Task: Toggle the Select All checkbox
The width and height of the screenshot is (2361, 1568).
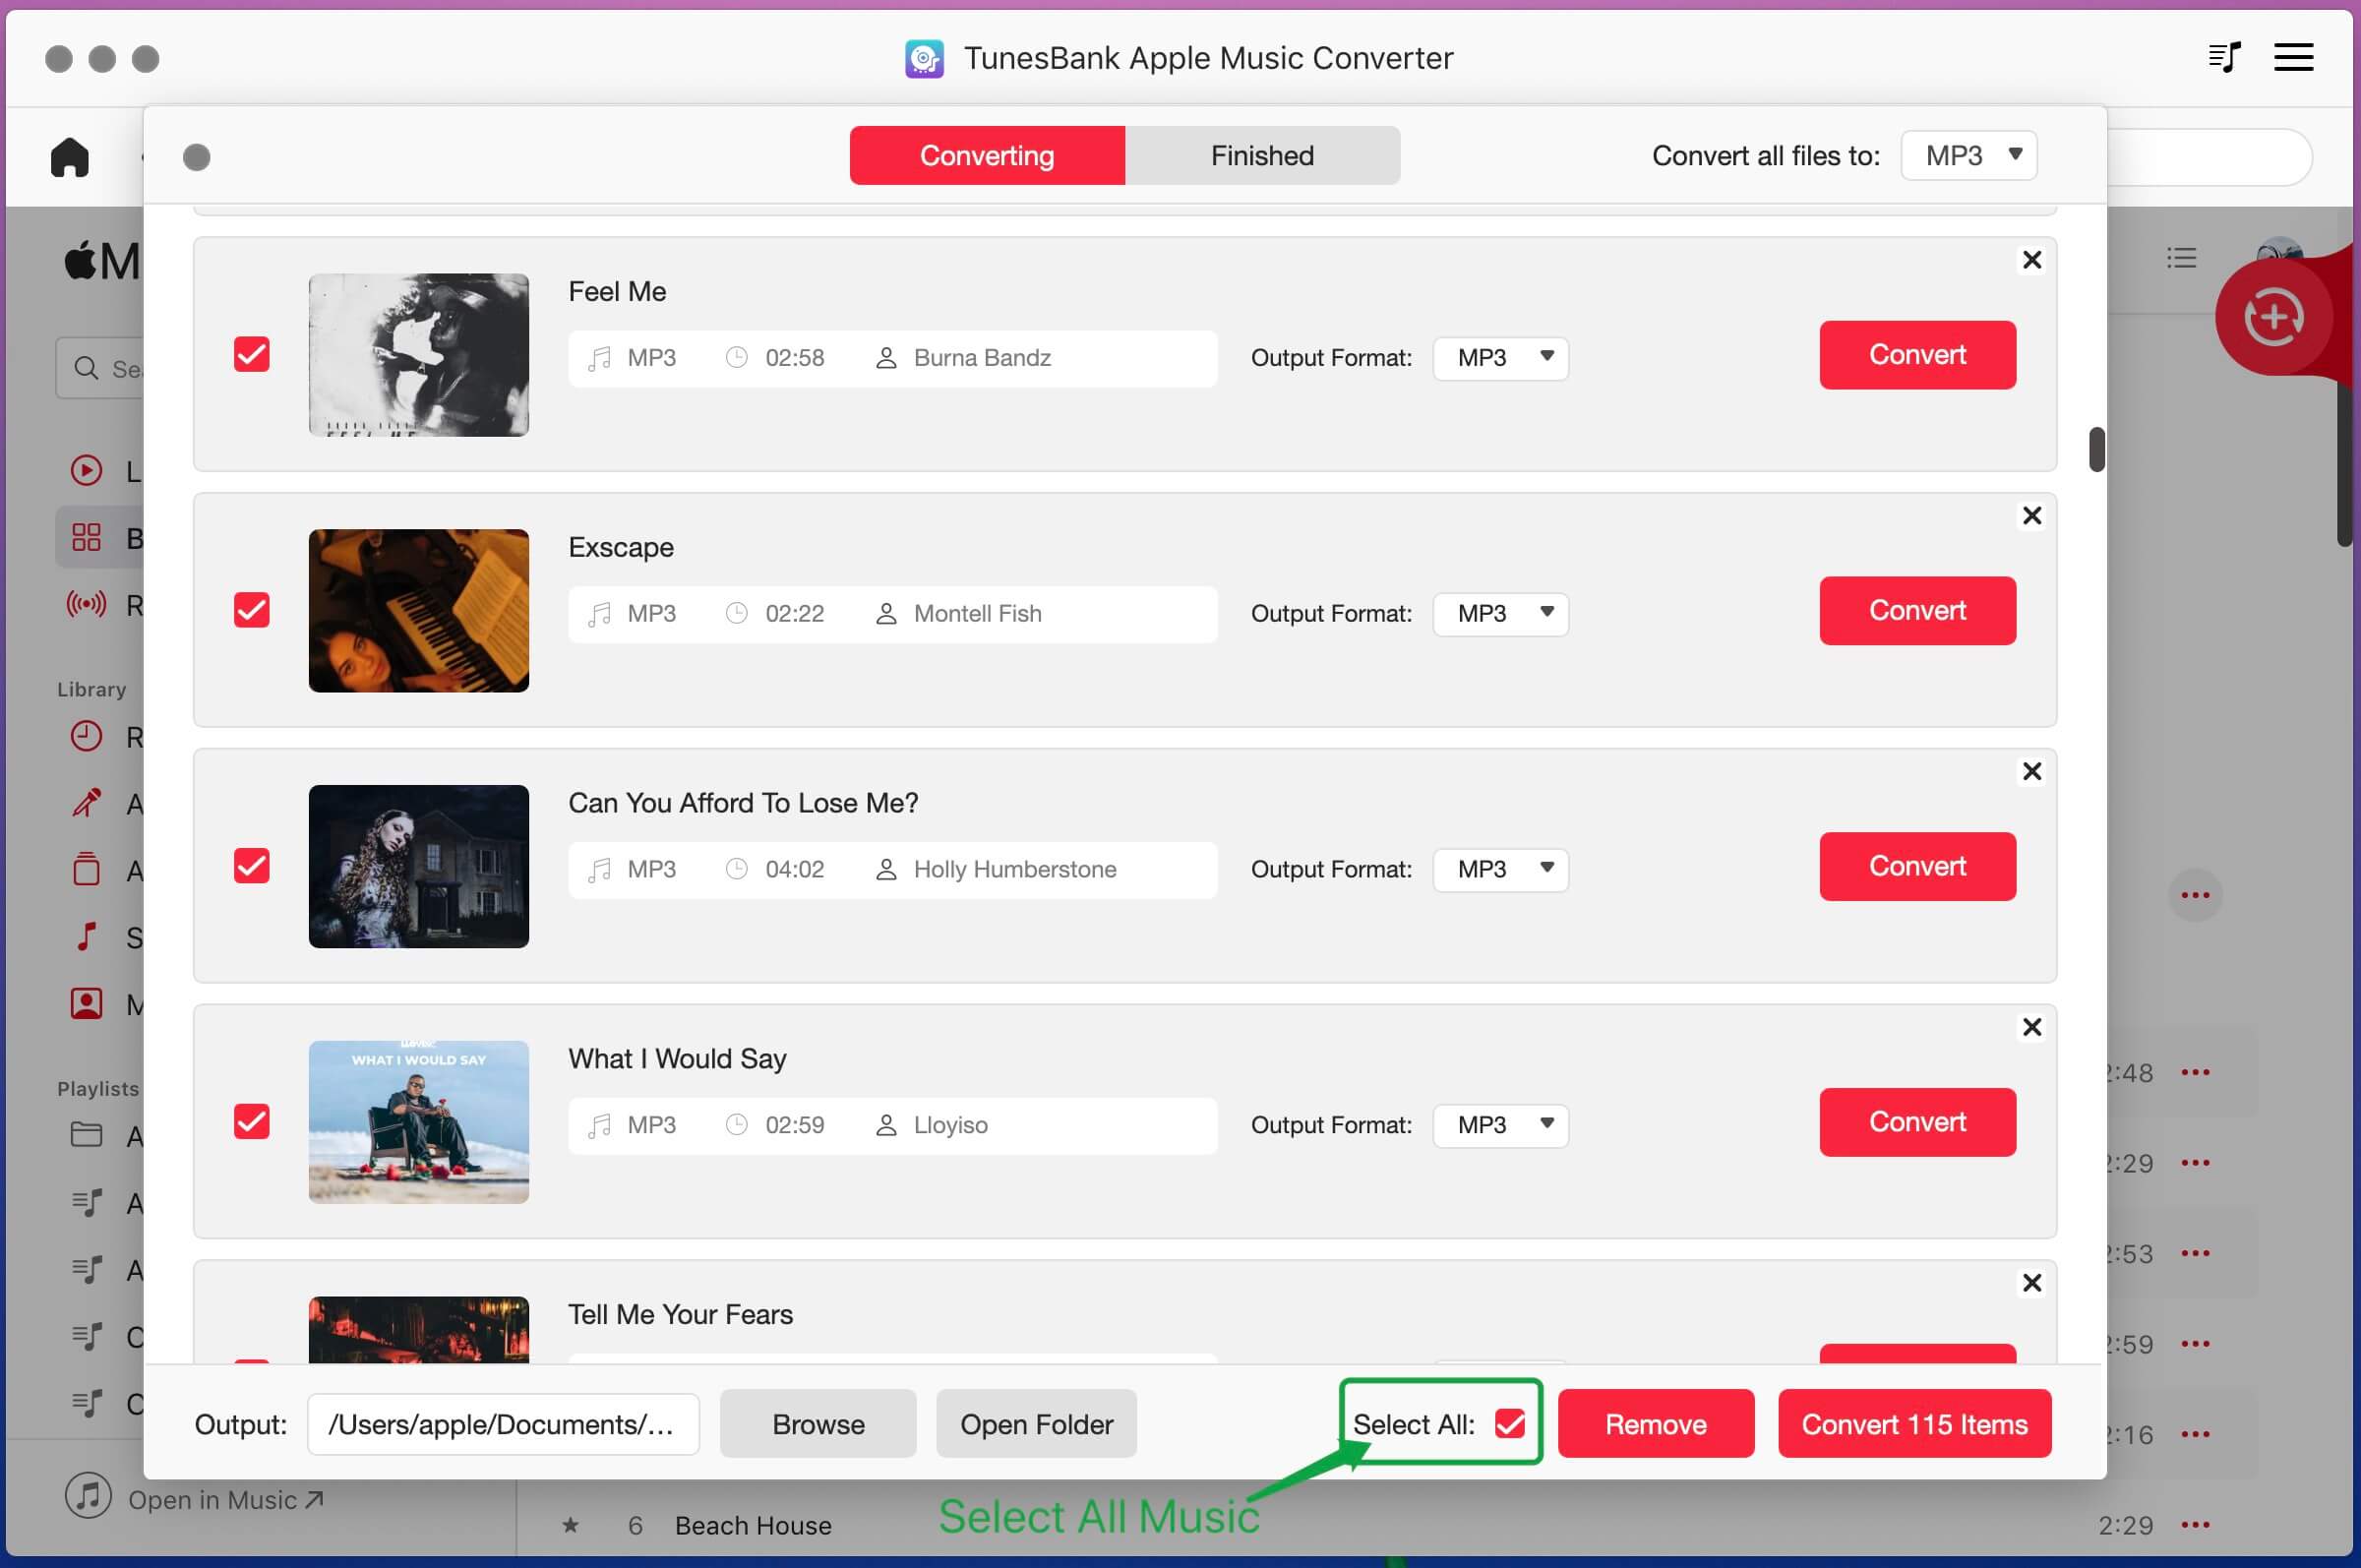Action: [x=1510, y=1424]
